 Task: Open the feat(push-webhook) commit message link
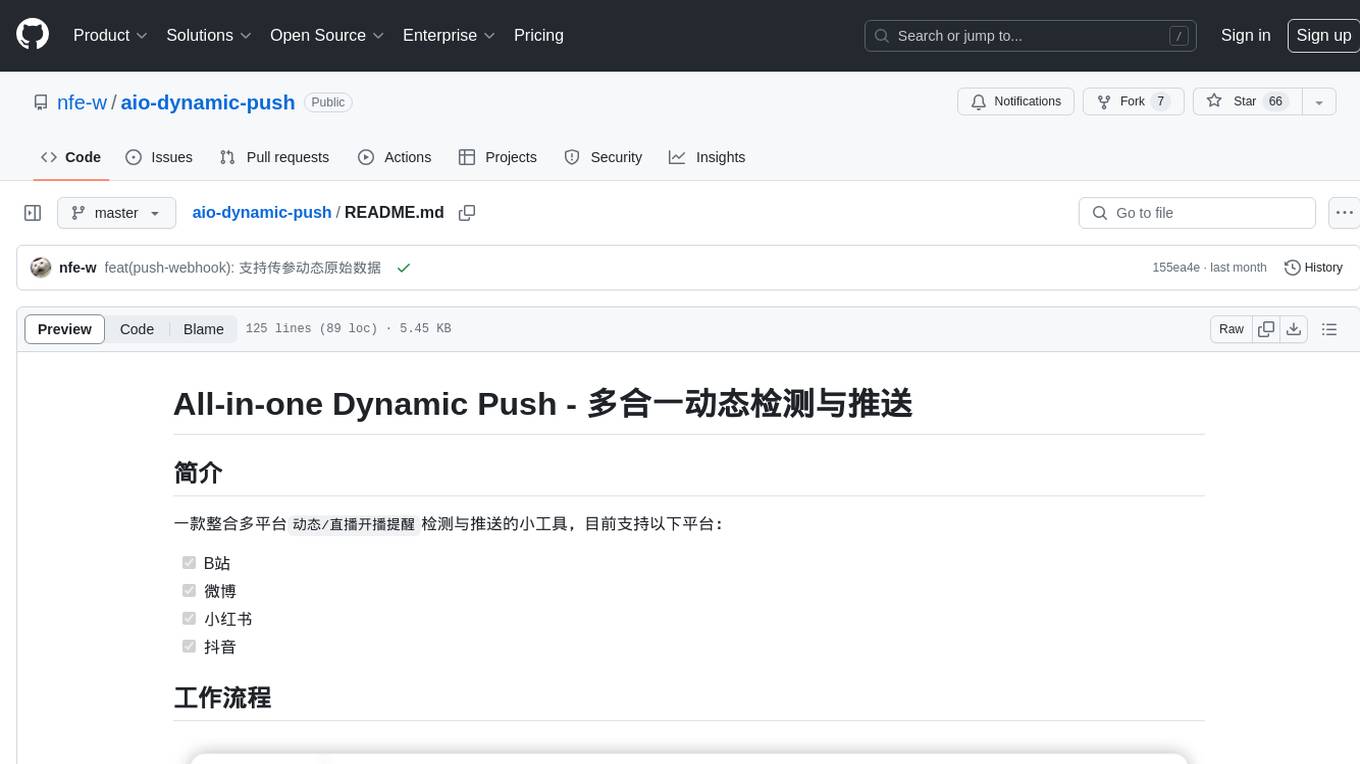point(243,268)
